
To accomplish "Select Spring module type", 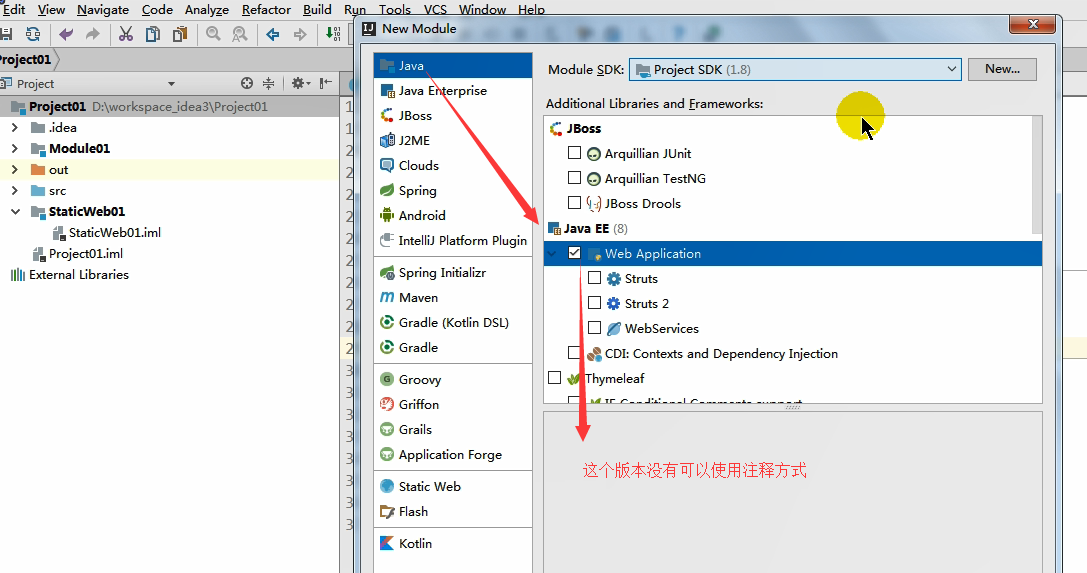I will [x=453, y=191].
